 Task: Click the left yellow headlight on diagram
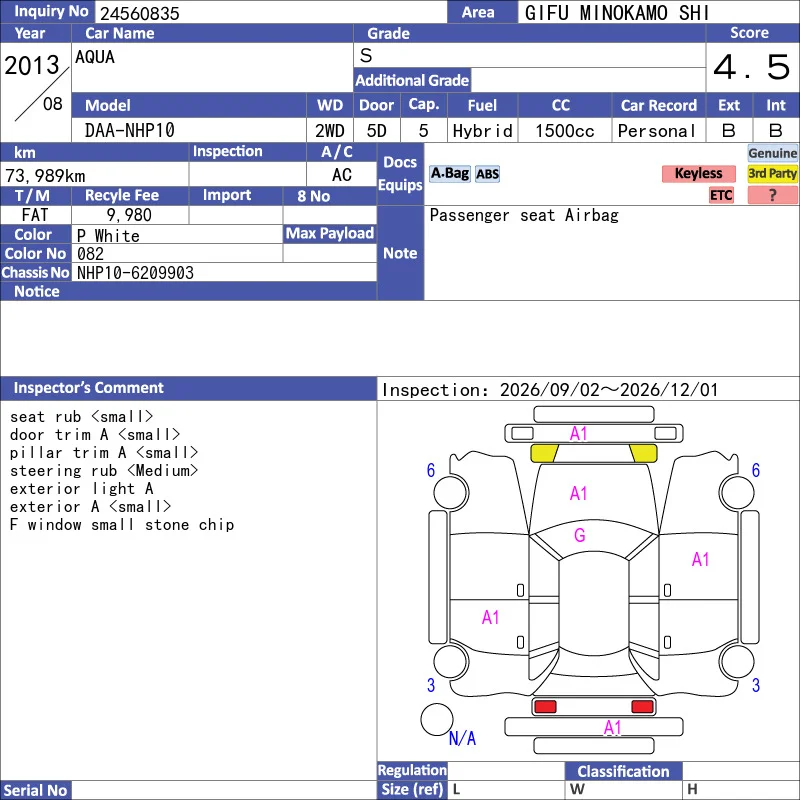[544, 453]
